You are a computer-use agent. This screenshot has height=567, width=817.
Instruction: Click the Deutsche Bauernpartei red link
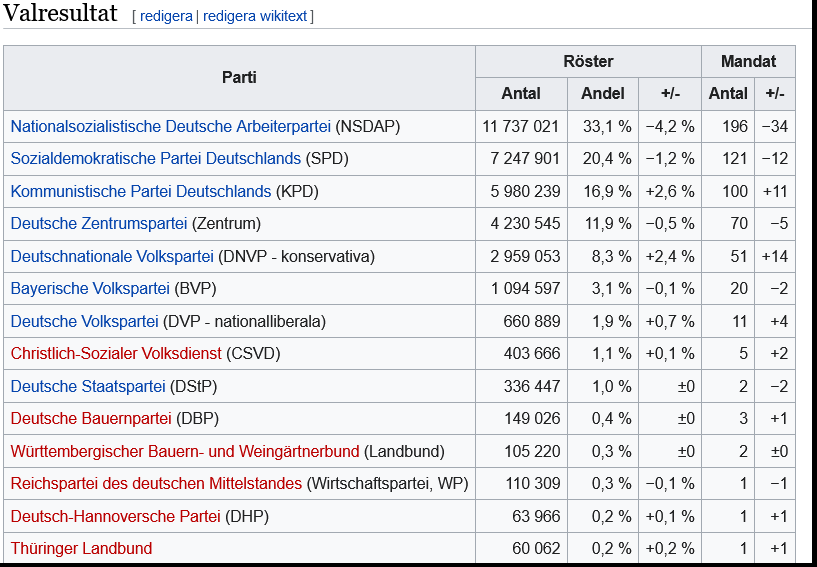pos(91,418)
